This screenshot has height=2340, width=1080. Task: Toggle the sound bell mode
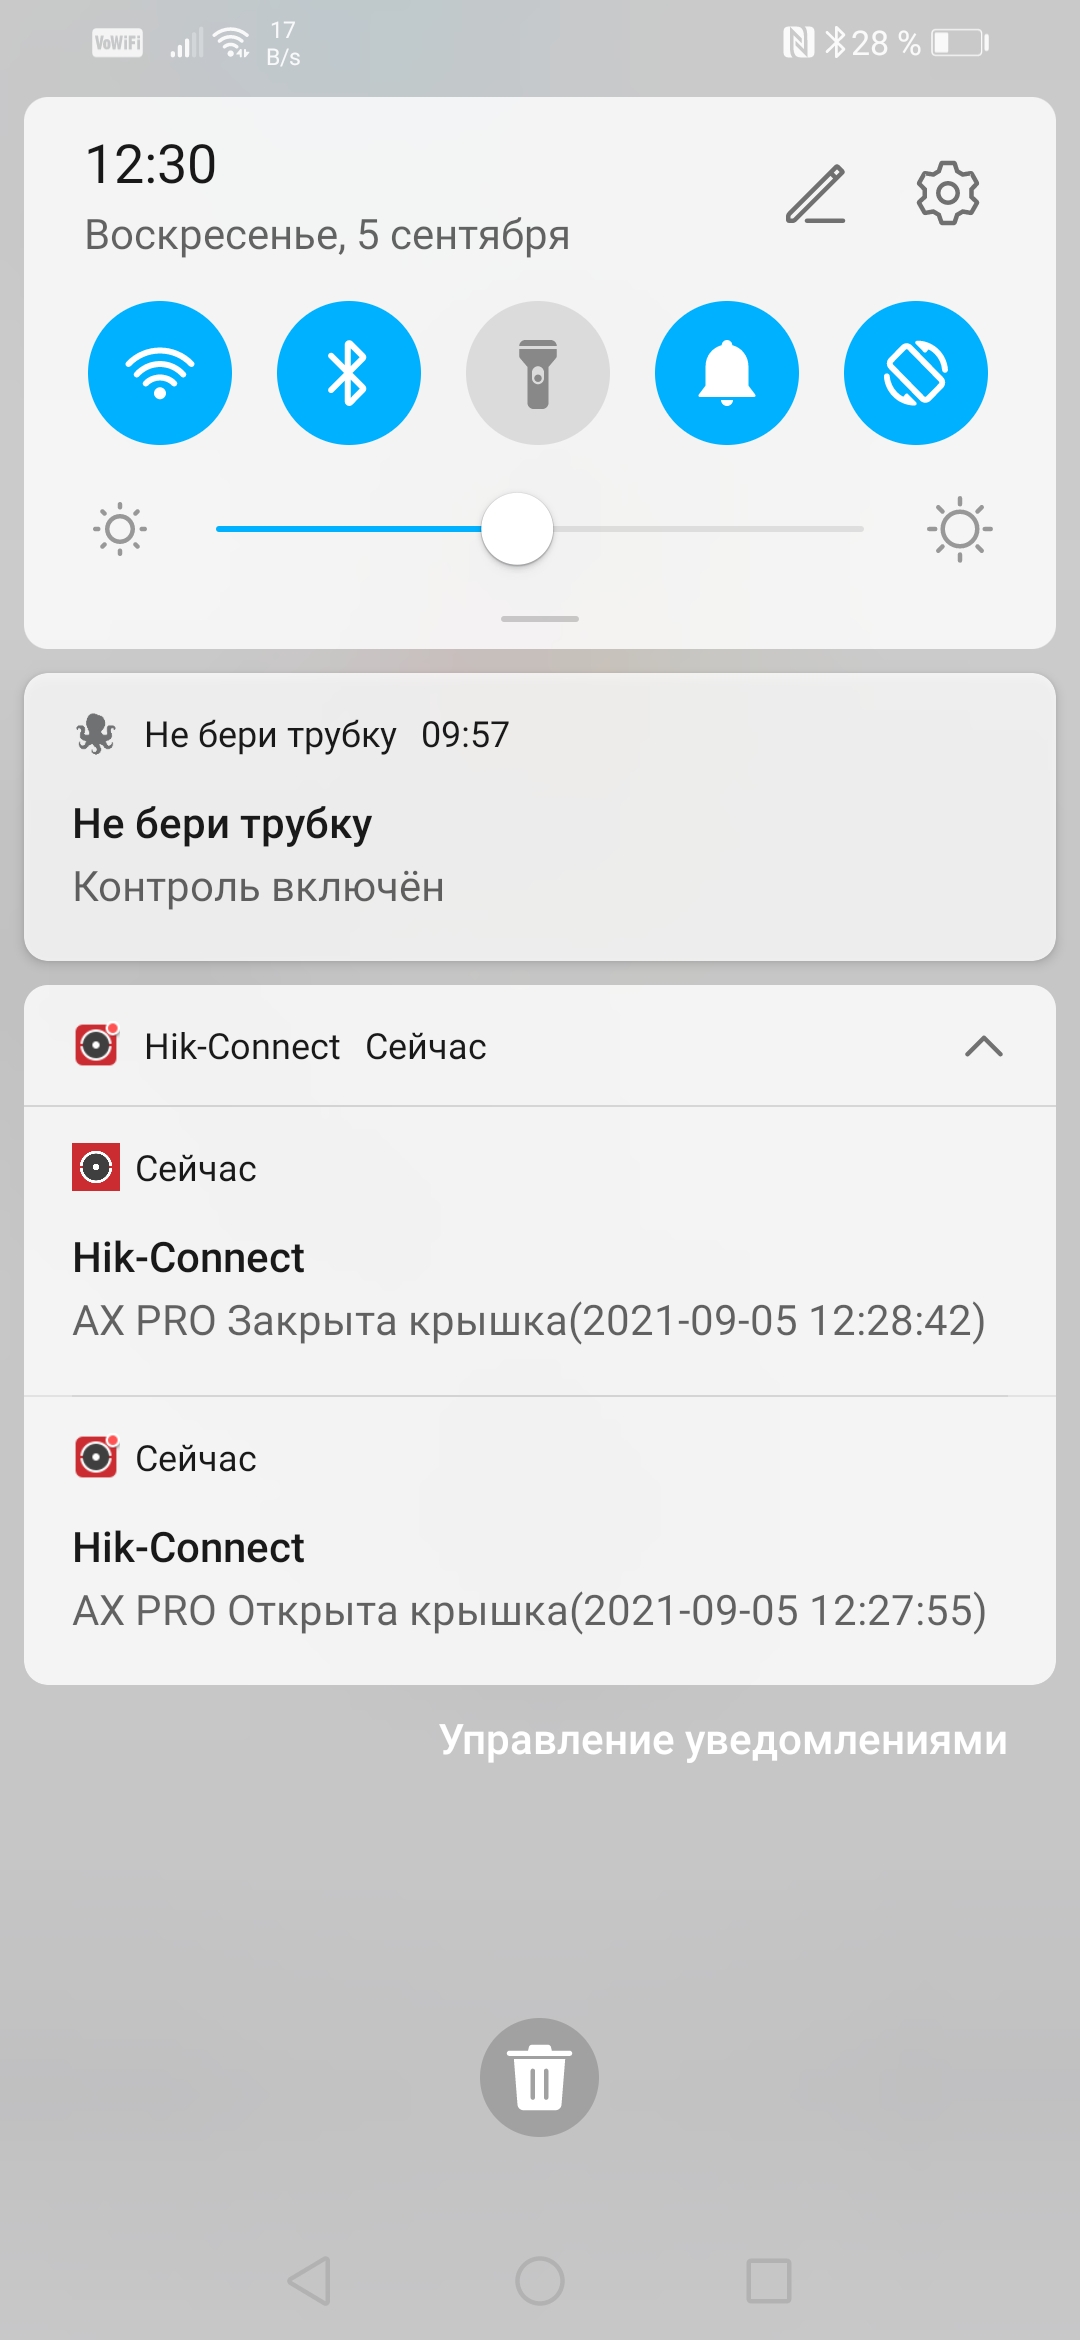point(727,373)
